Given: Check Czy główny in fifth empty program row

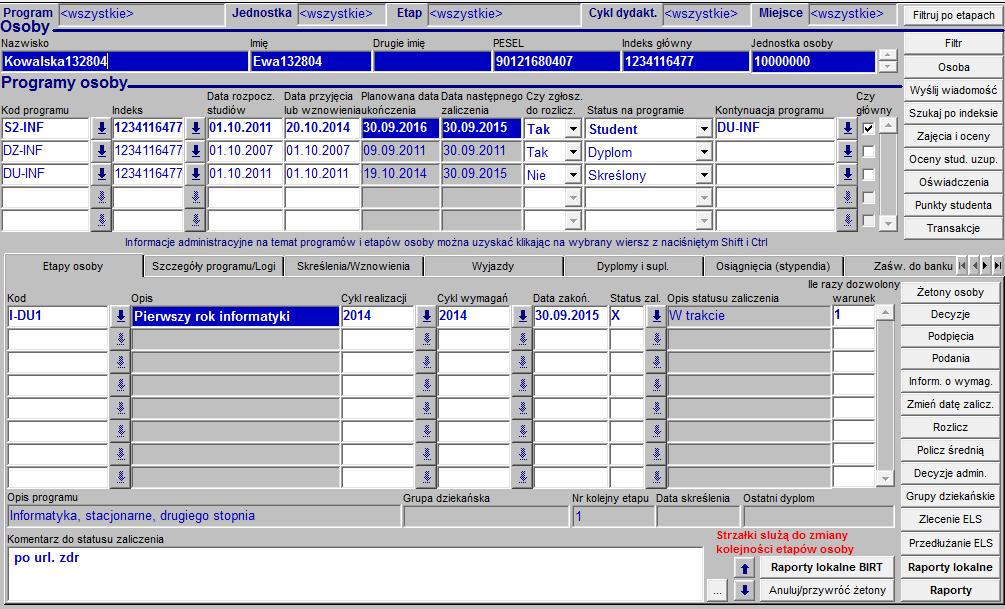Looking at the screenshot, I should pos(868,221).
